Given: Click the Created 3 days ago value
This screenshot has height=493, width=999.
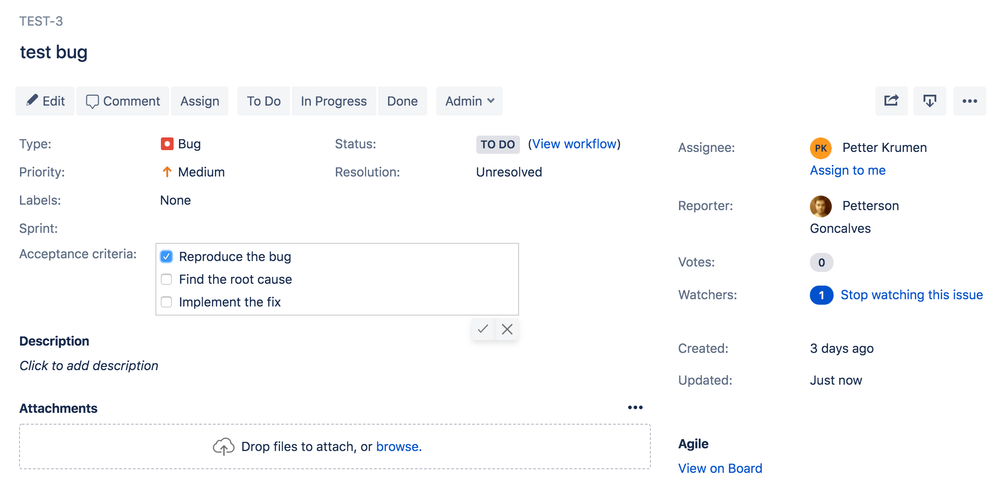Looking at the screenshot, I should [x=842, y=348].
